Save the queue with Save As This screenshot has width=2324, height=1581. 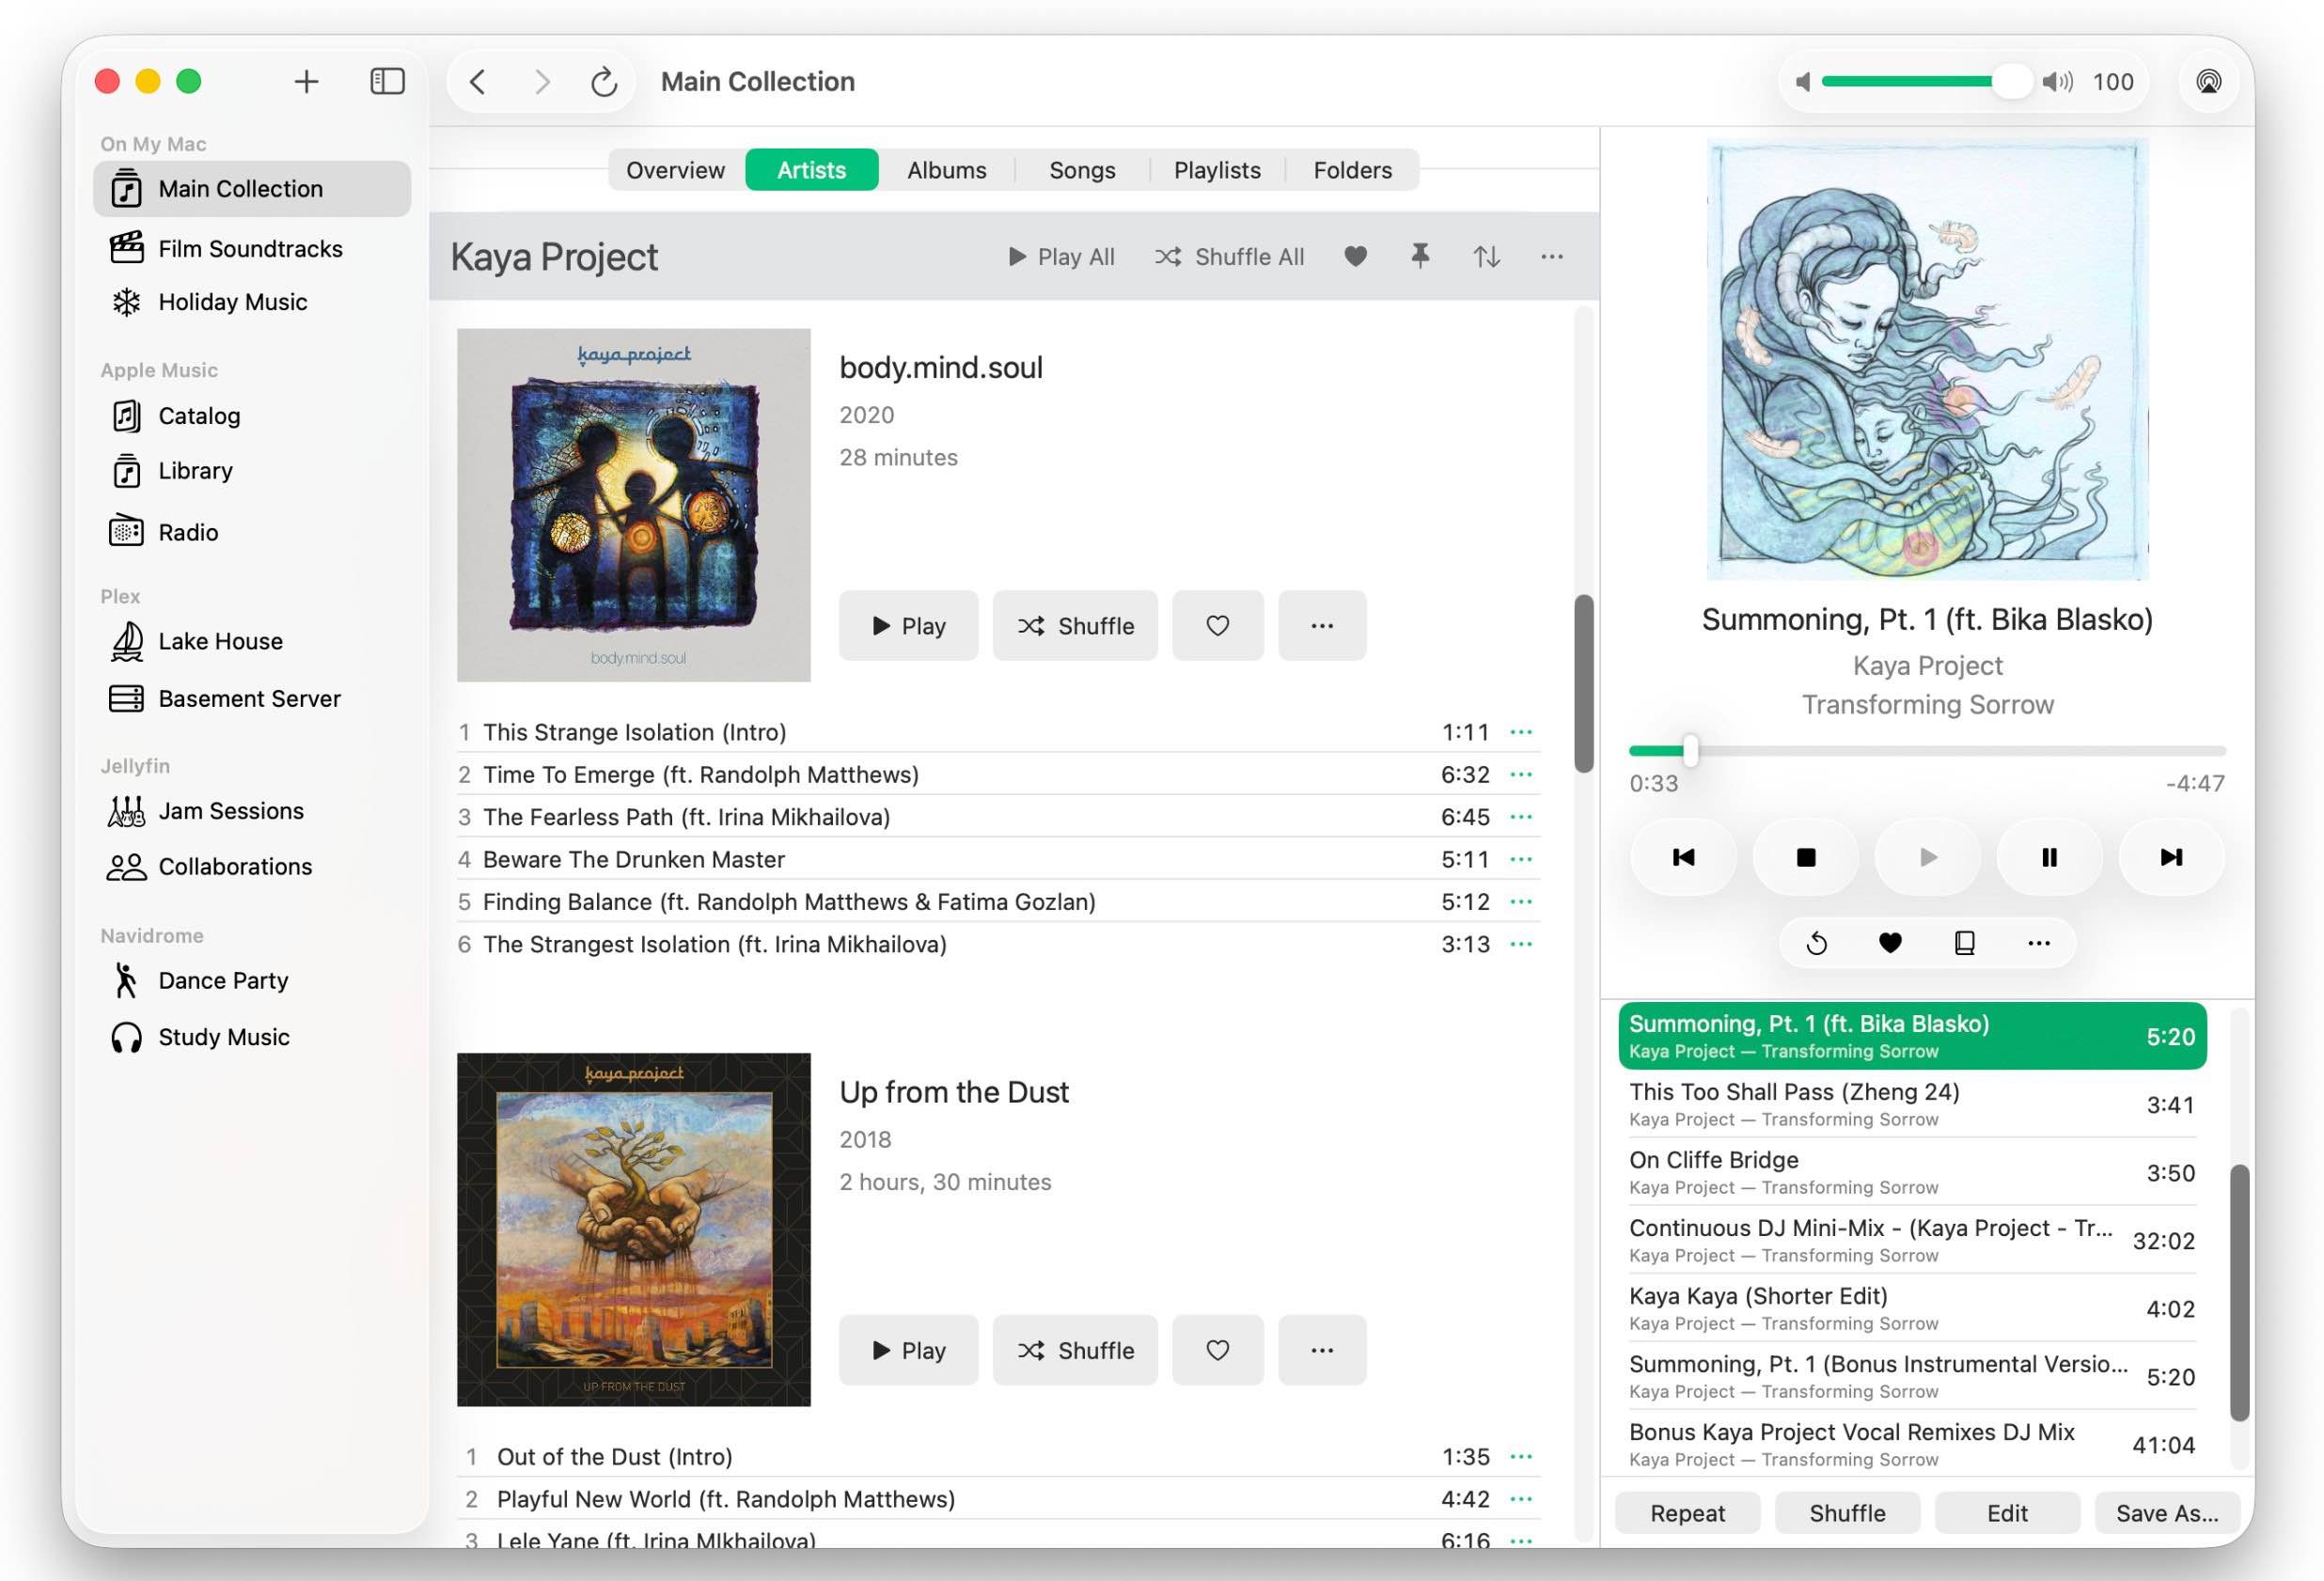click(2167, 1512)
